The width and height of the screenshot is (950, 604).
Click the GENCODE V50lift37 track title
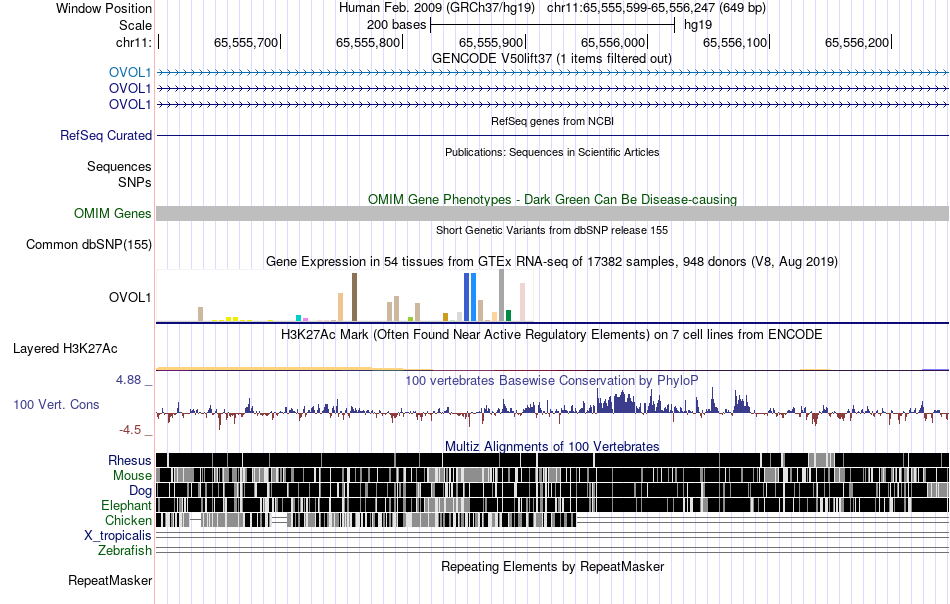coord(552,59)
